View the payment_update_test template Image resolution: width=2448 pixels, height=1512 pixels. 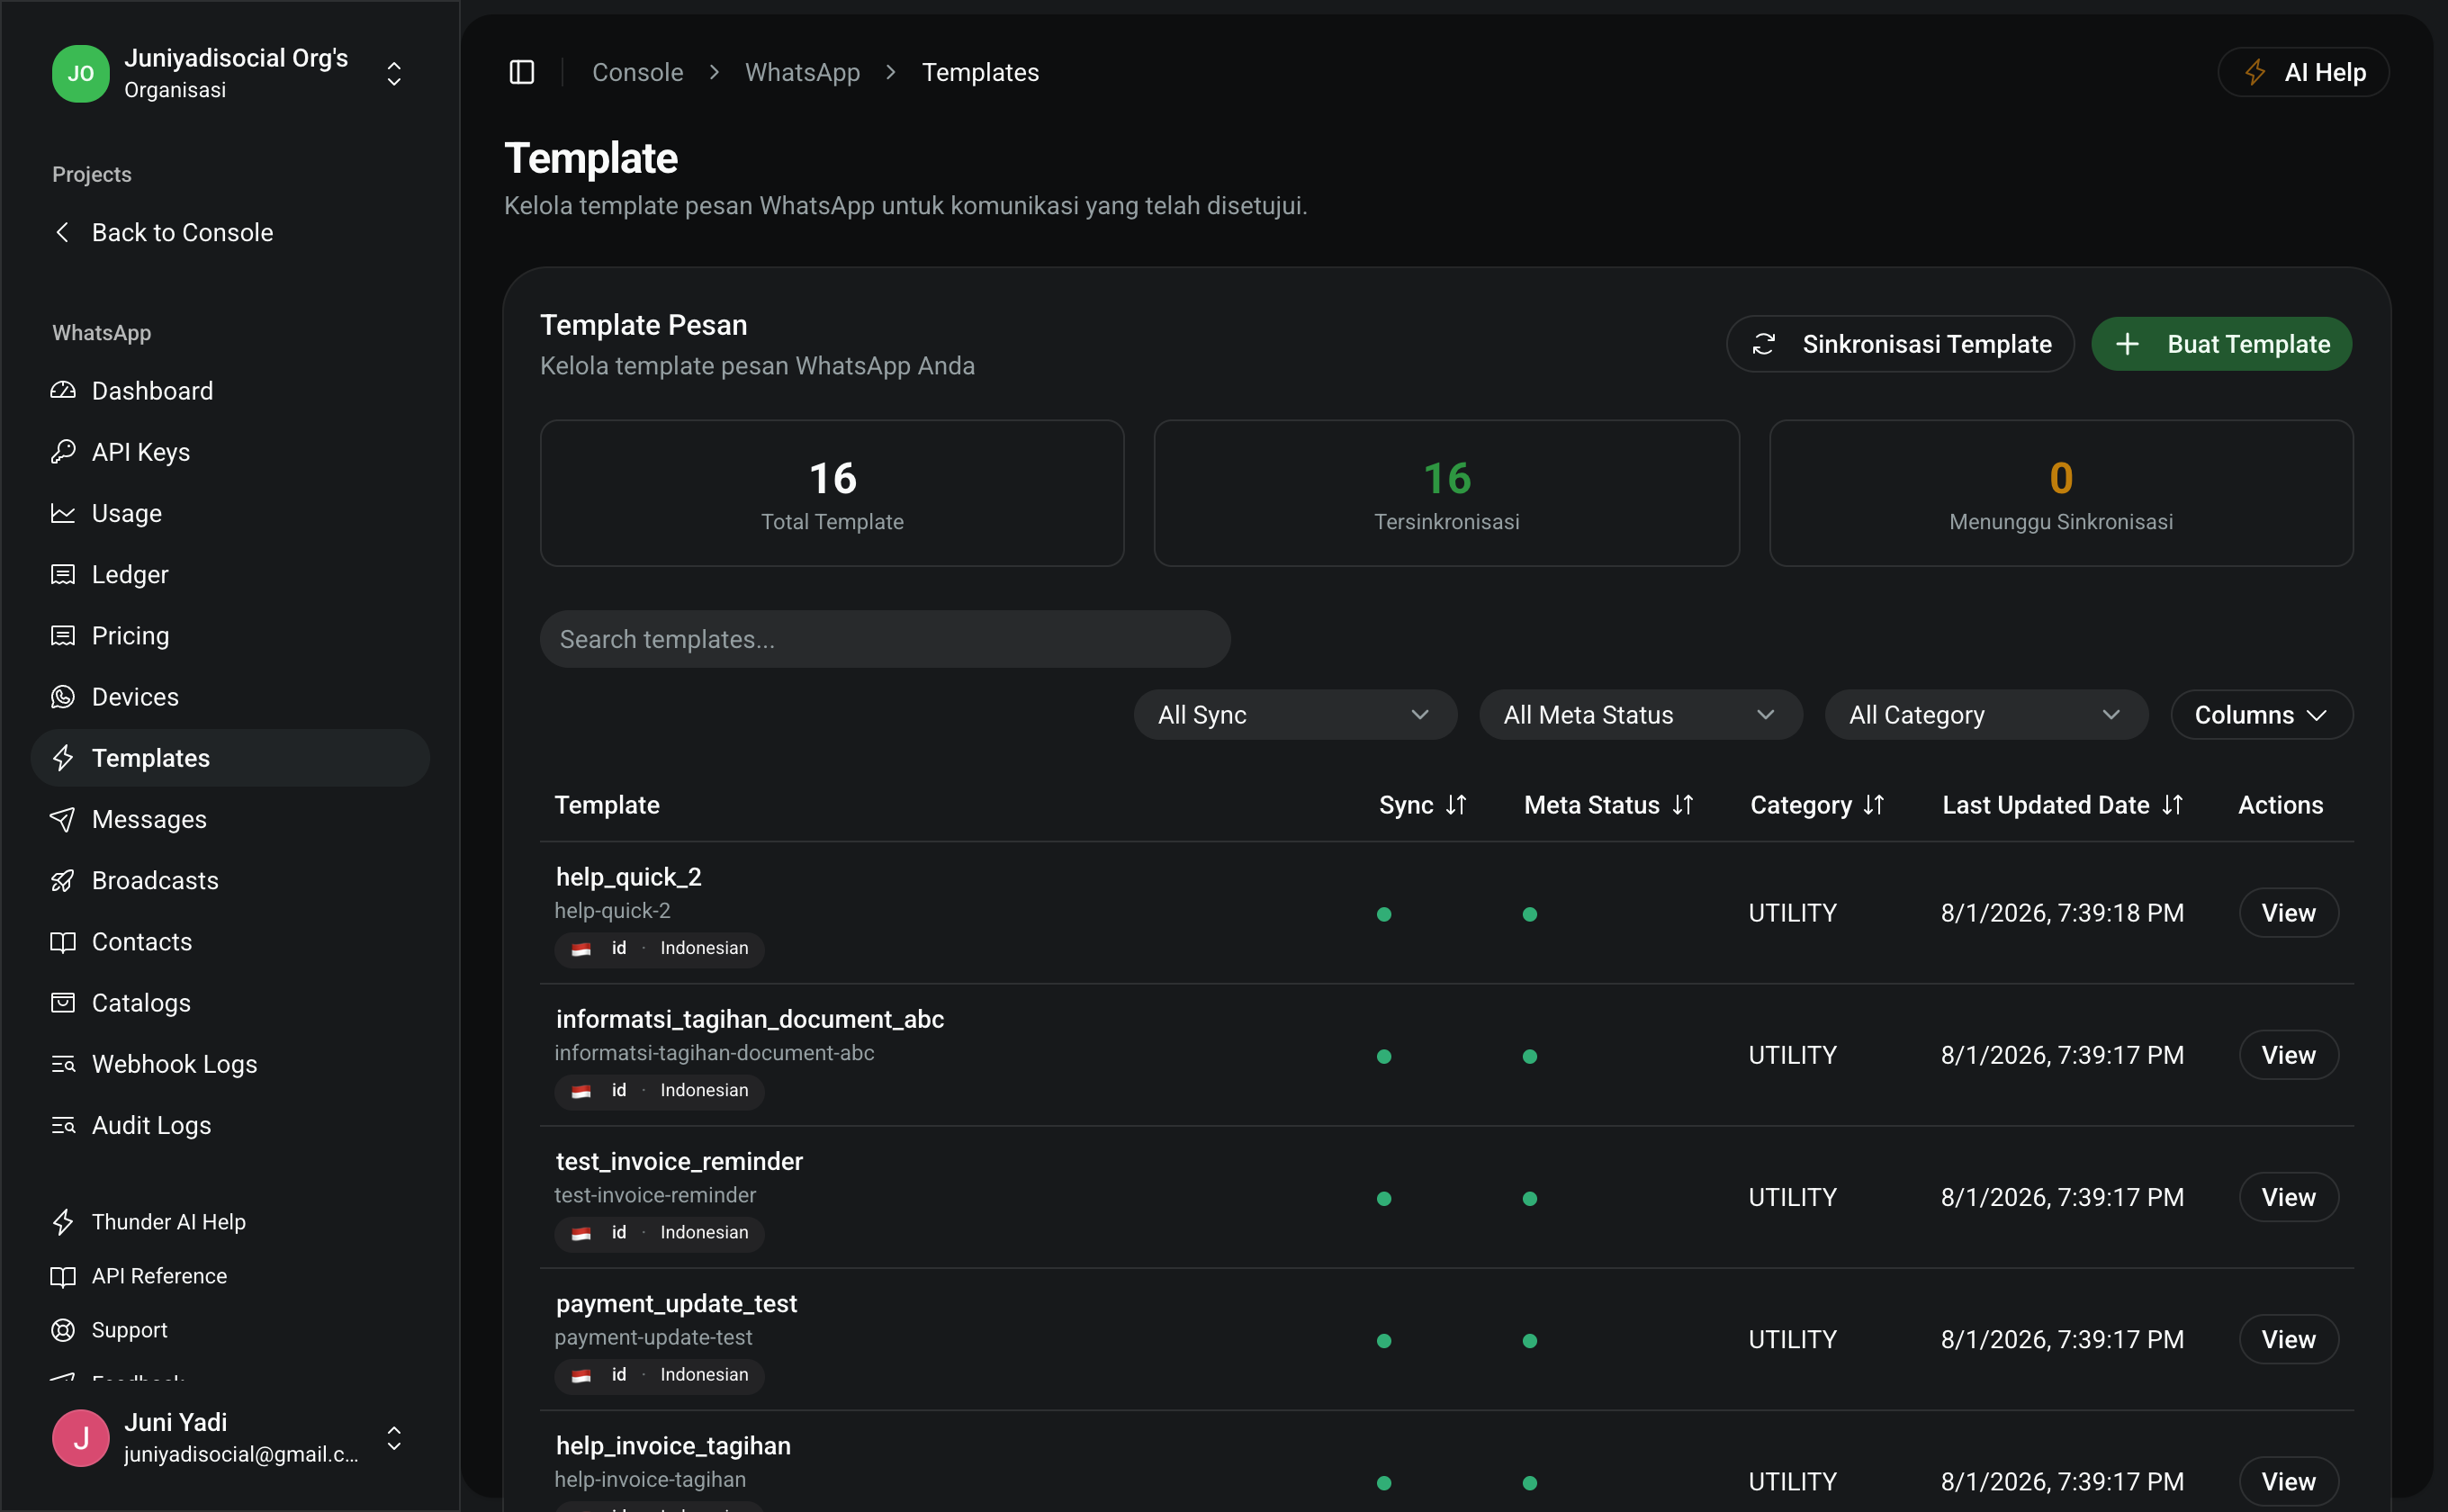[x=2288, y=1339]
